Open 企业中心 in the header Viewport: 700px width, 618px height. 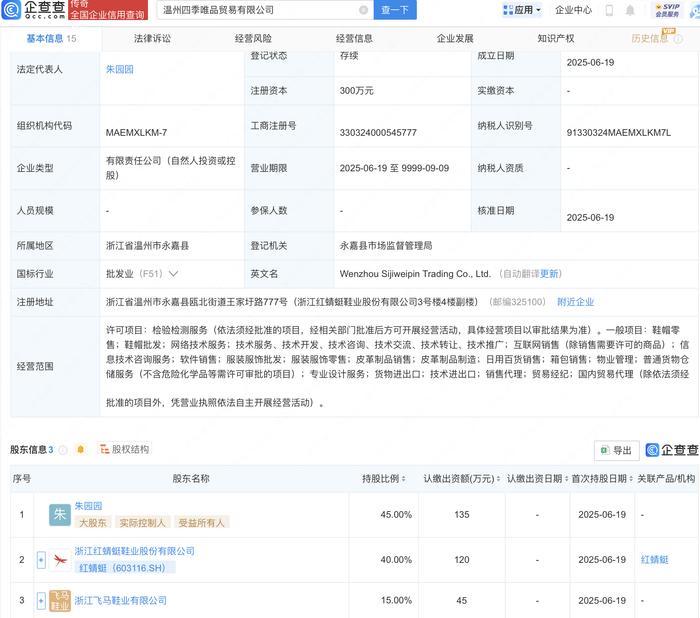point(573,10)
